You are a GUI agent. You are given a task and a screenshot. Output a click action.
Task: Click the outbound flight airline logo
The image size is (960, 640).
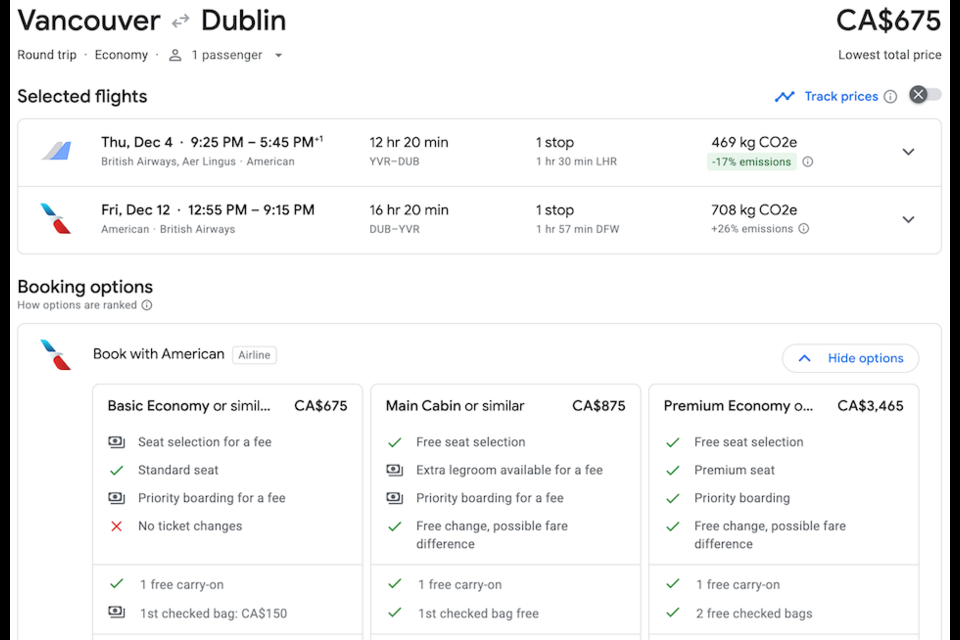click(56, 151)
